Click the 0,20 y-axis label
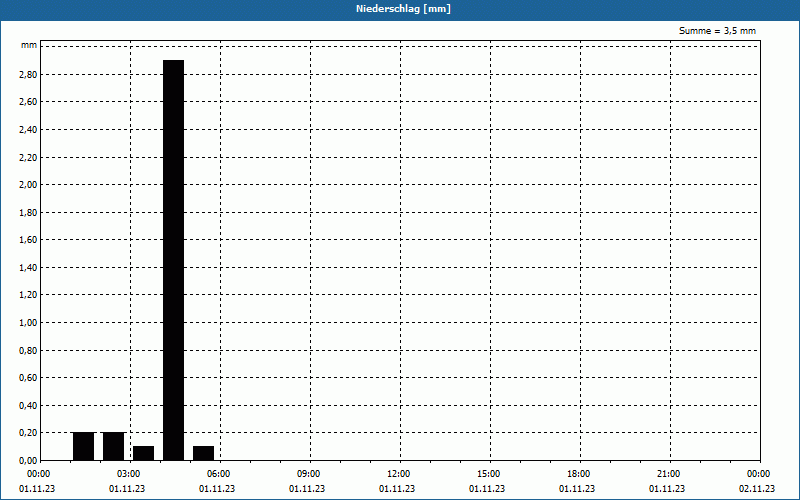Viewport: 800px width, 500px height. click(28, 433)
